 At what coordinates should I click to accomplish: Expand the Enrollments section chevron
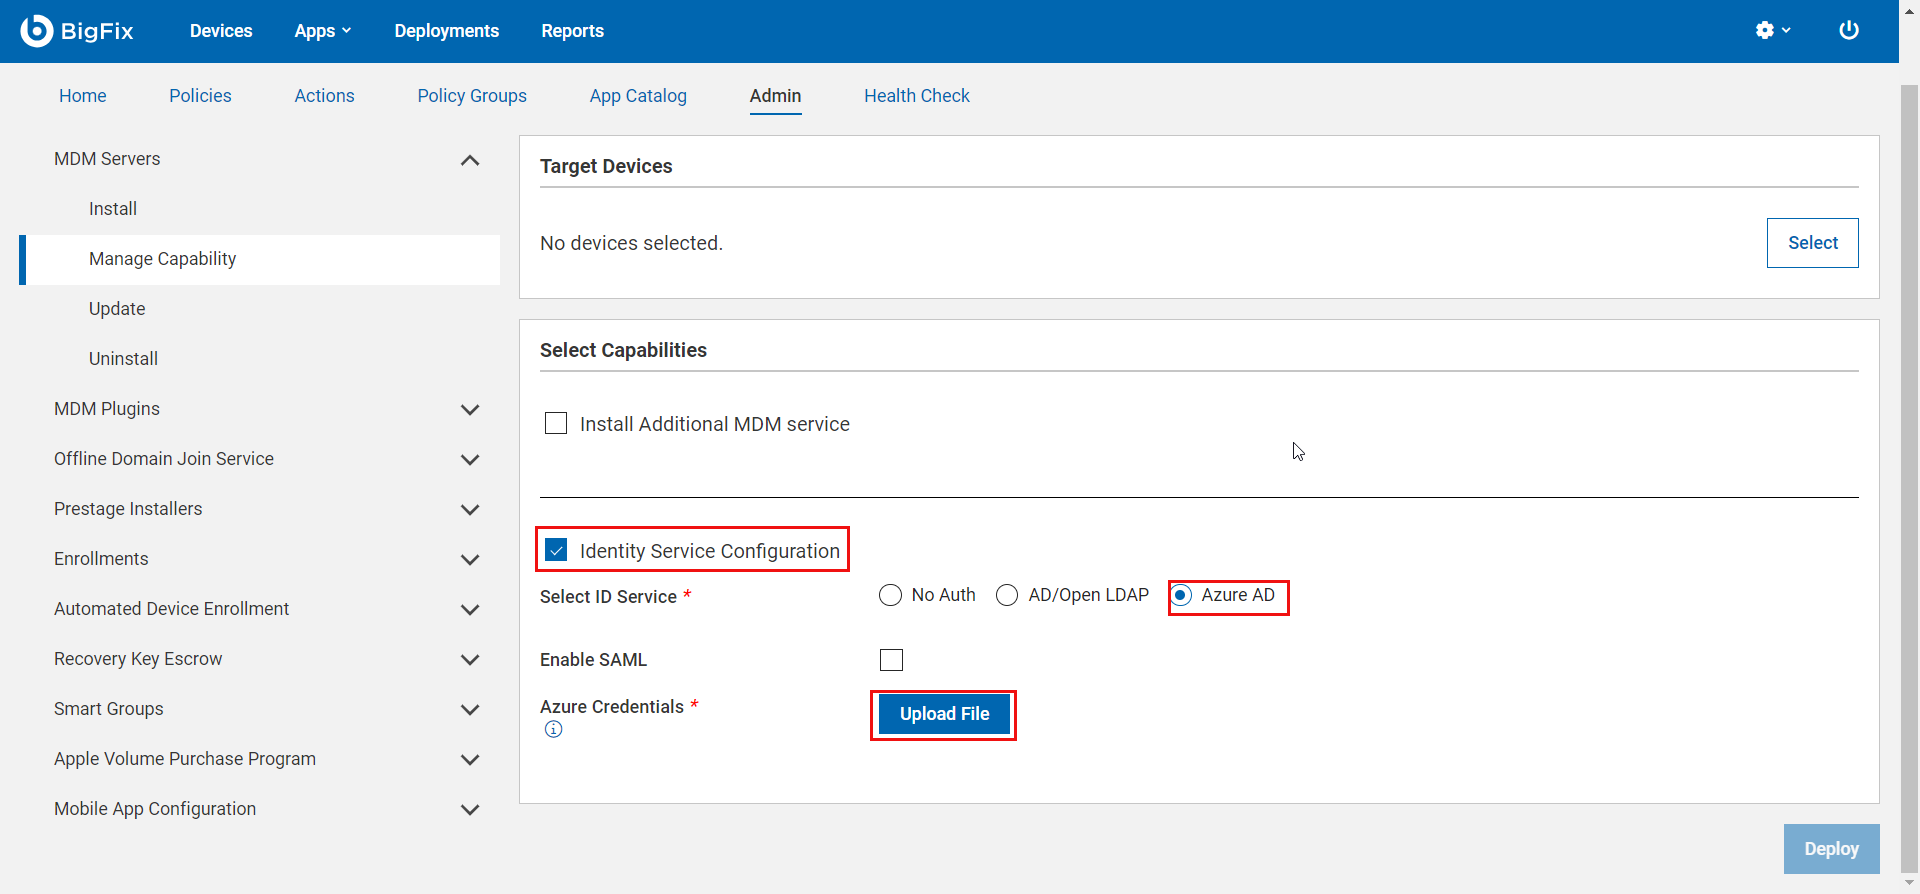469,560
